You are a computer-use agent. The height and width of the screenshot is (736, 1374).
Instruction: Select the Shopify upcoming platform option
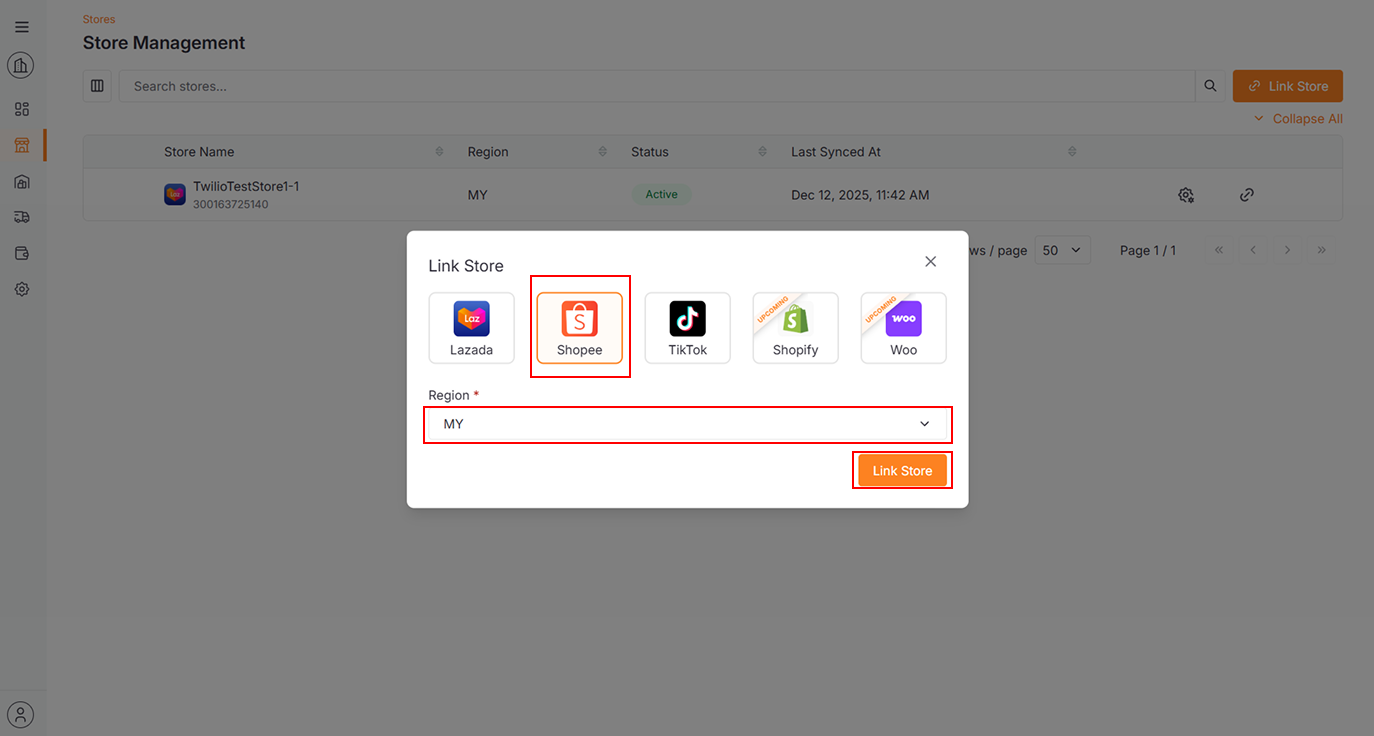click(x=795, y=327)
